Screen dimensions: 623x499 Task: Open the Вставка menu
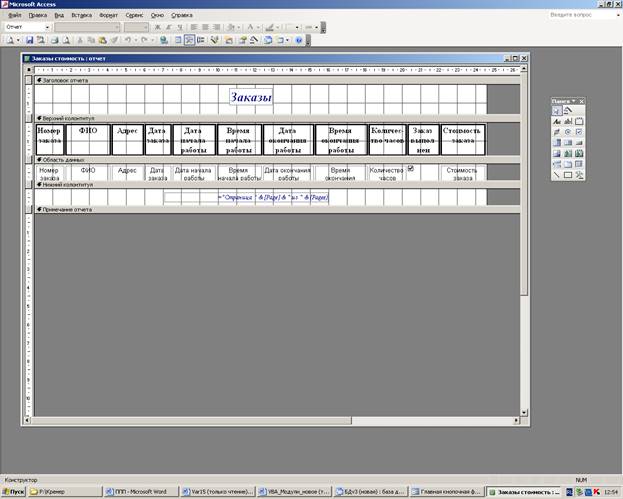82,16
